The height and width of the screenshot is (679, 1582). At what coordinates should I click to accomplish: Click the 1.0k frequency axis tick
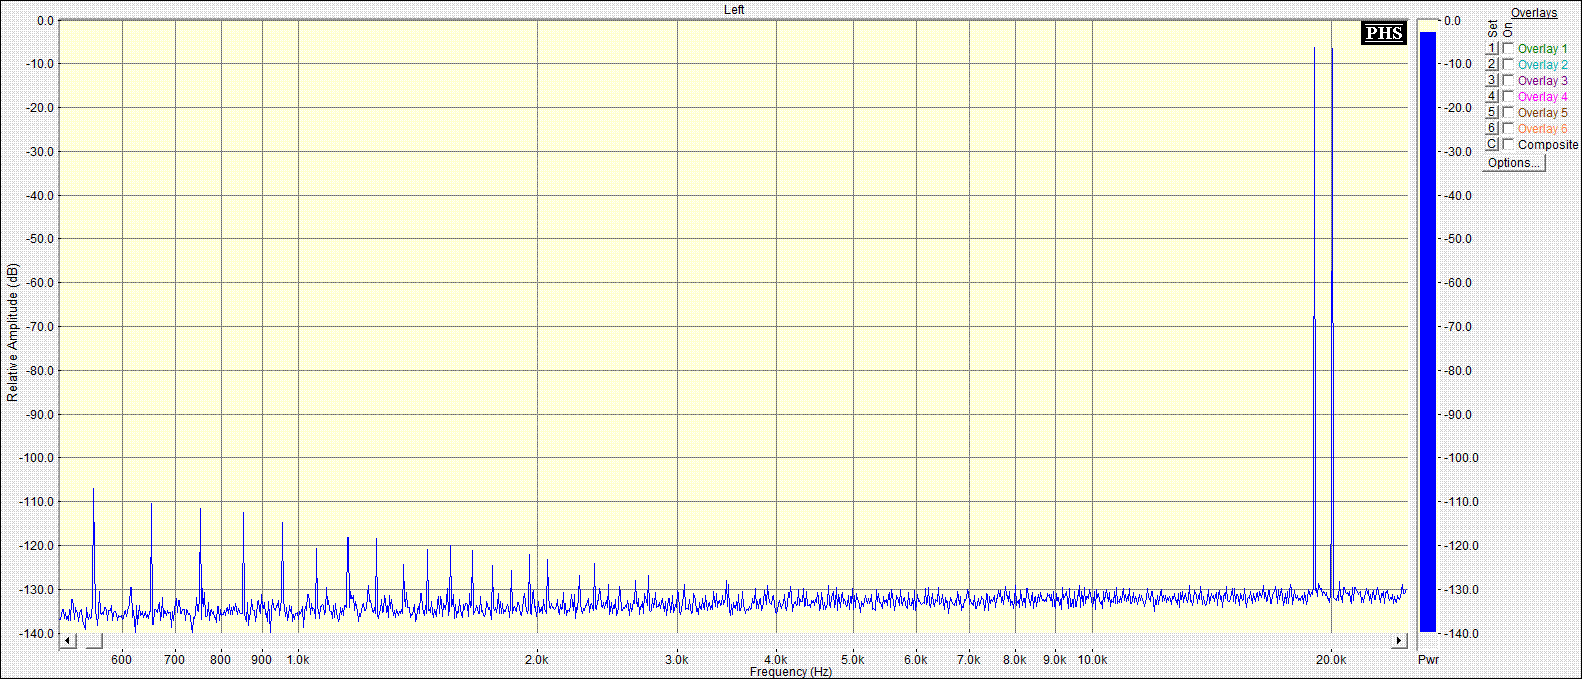pos(298,659)
